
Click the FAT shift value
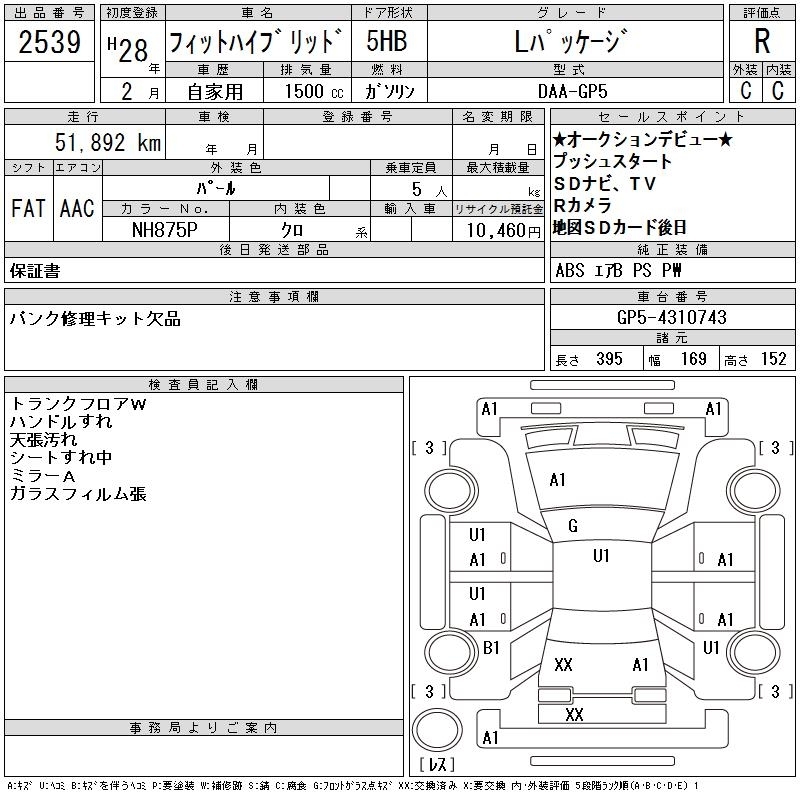point(28,208)
